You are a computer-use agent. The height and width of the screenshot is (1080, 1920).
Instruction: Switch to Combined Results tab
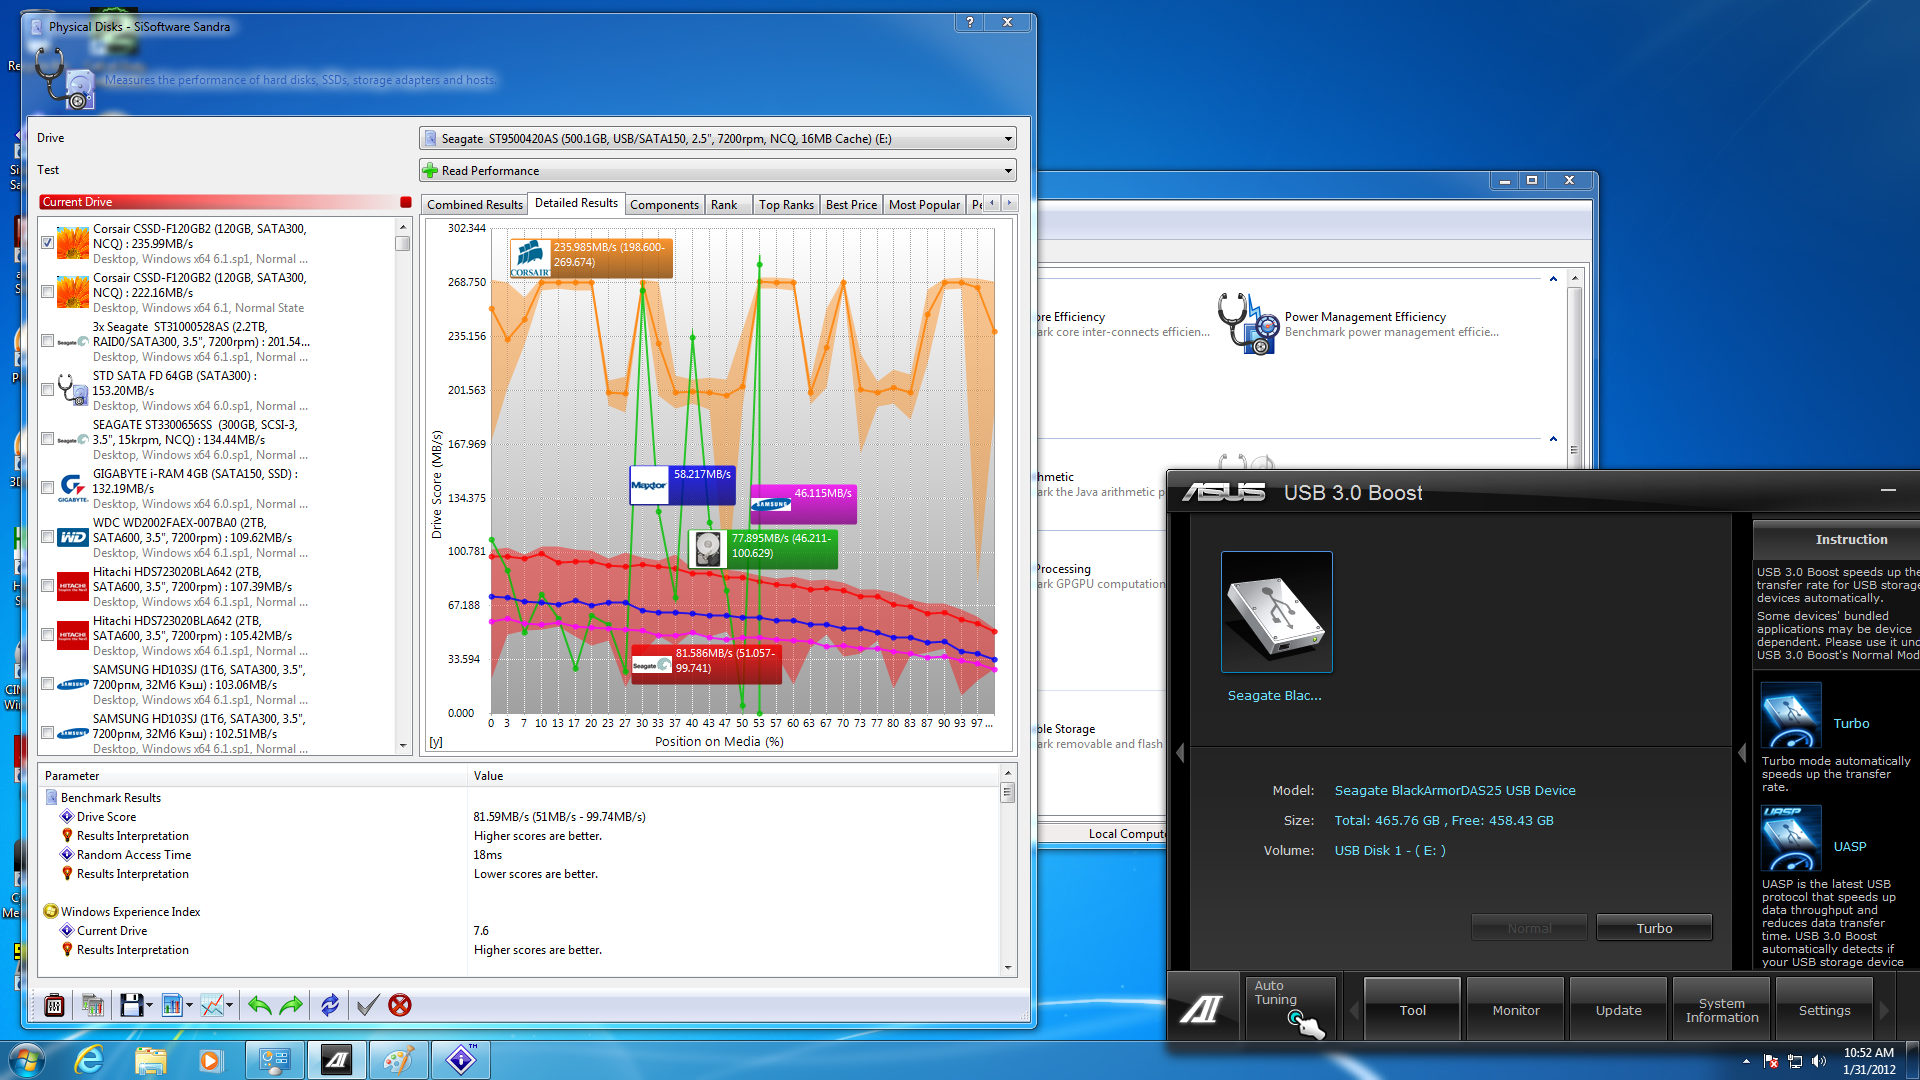tap(474, 205)
